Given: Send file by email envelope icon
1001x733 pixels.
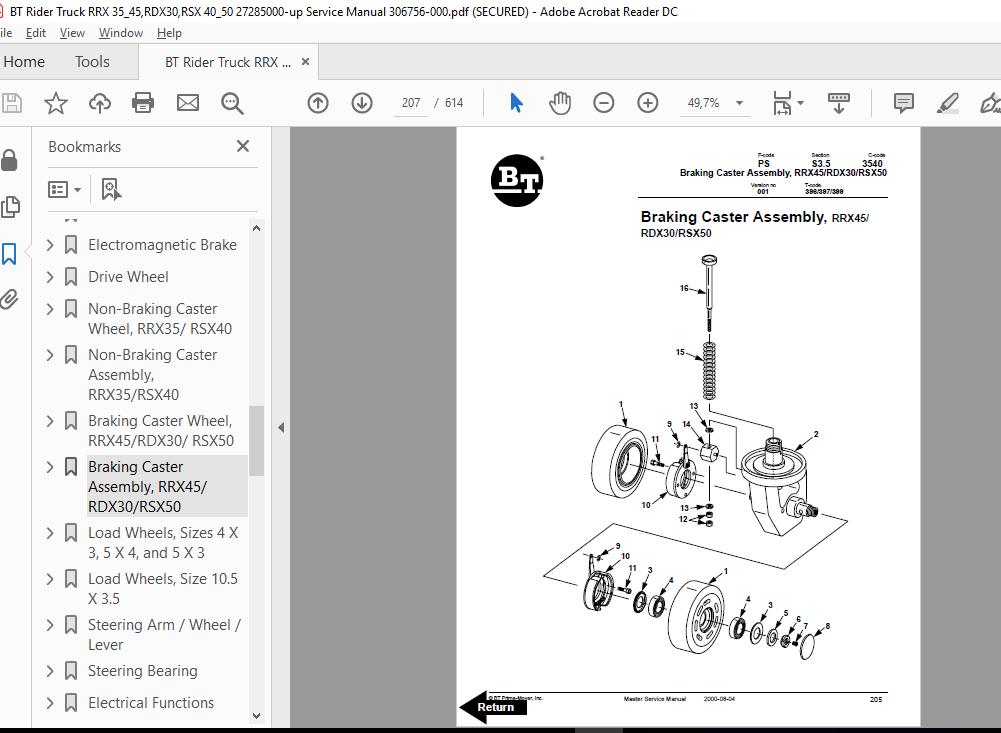Looking at the screenshot, I should click(188, 103).
